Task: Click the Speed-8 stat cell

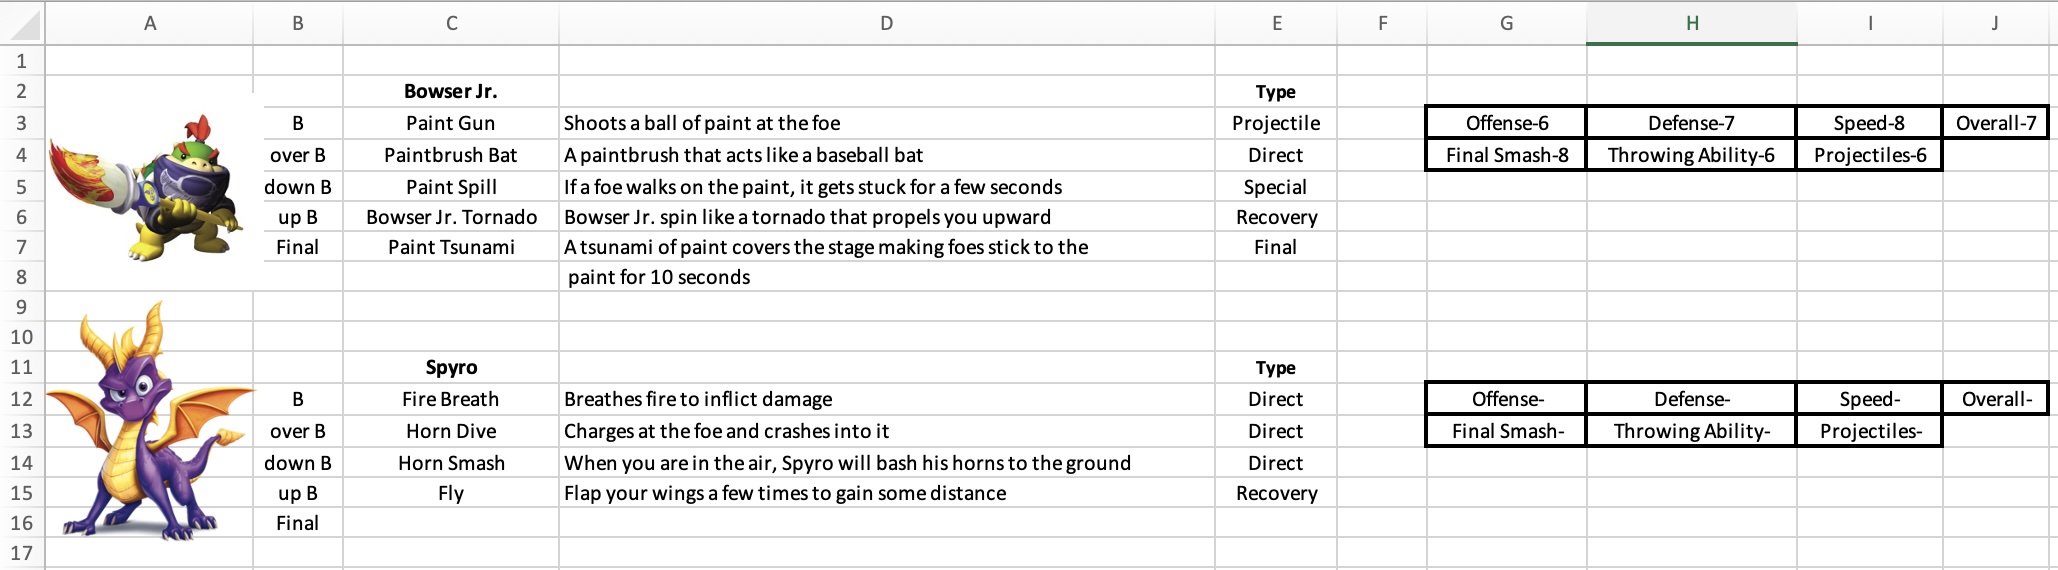Action: click(x=1868, y=123)
